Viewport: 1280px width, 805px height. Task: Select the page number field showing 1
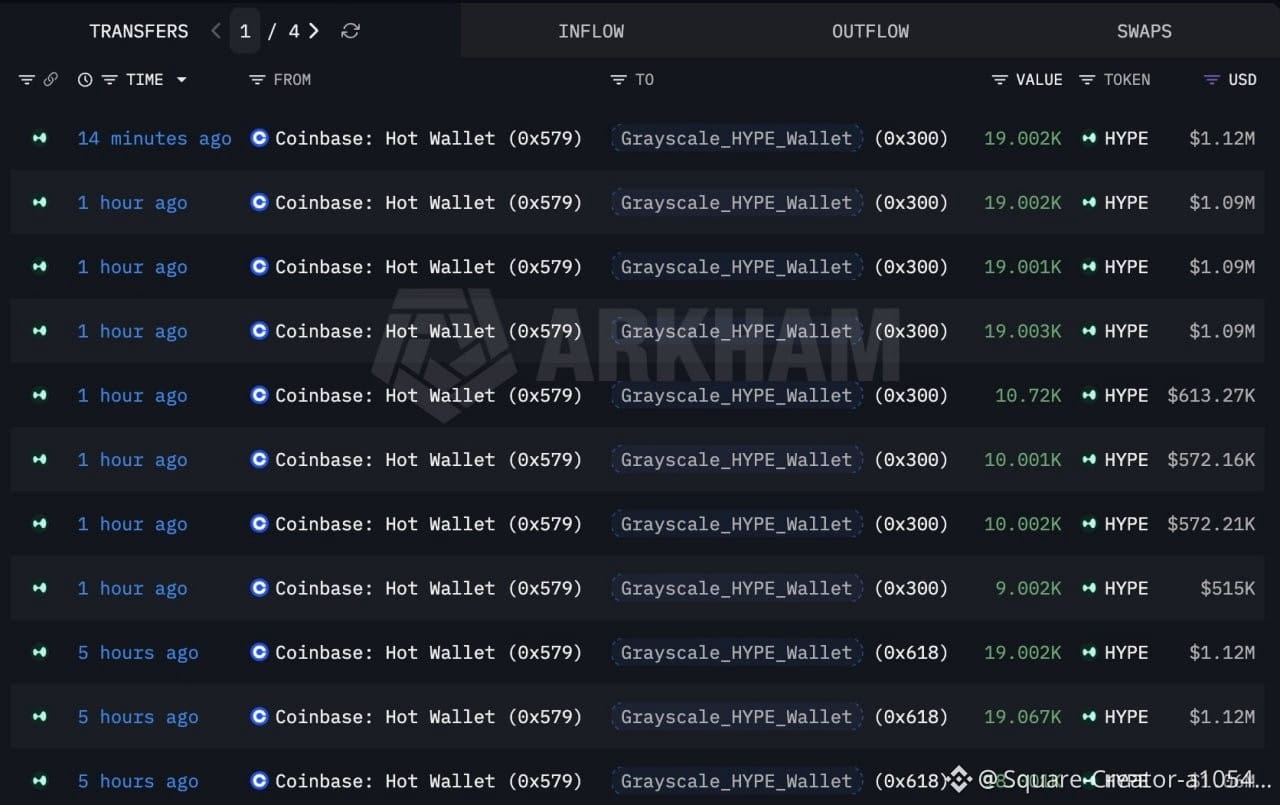click(245, 31)
